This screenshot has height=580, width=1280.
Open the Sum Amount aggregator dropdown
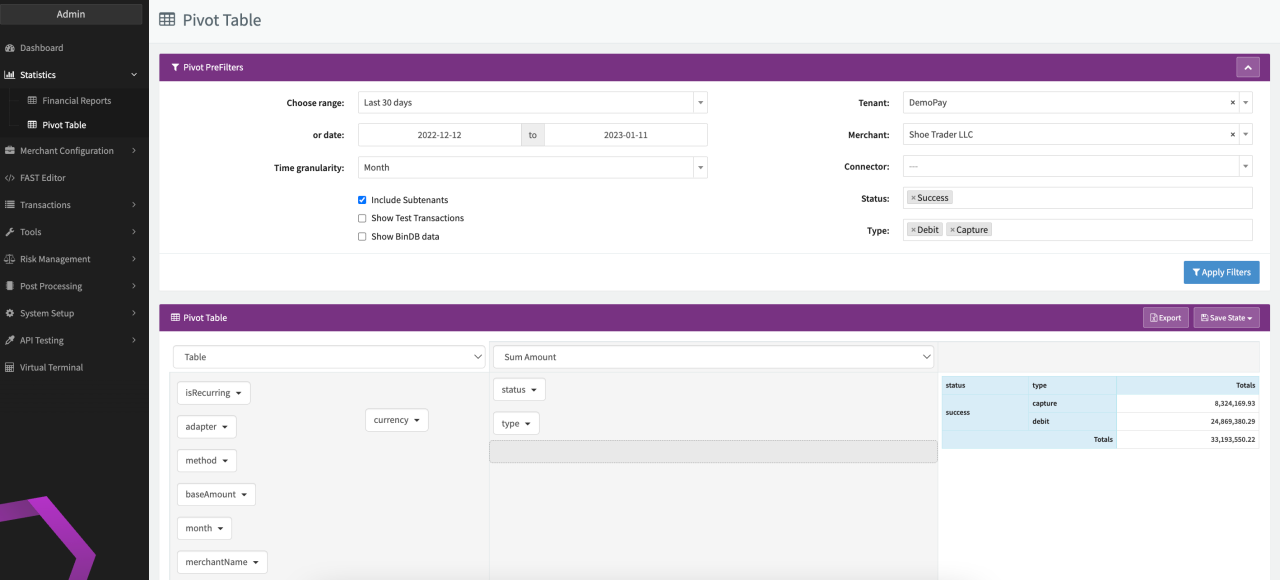coord(713,357)
